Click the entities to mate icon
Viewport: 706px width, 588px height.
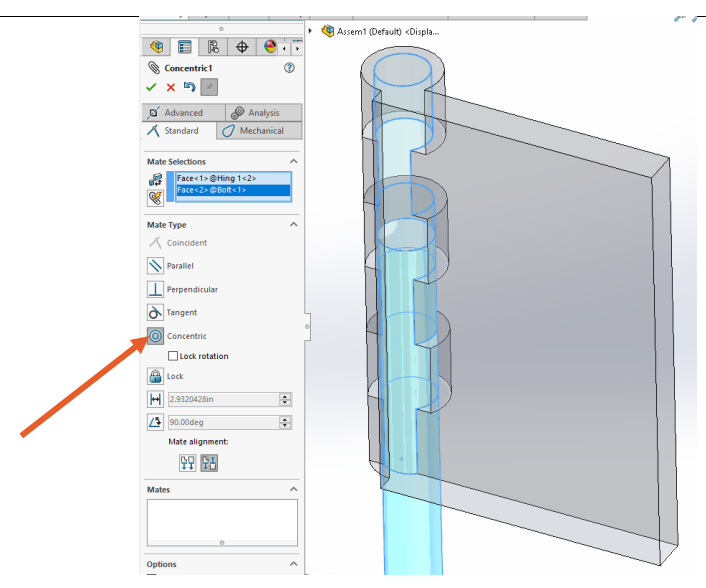[155, 180]
